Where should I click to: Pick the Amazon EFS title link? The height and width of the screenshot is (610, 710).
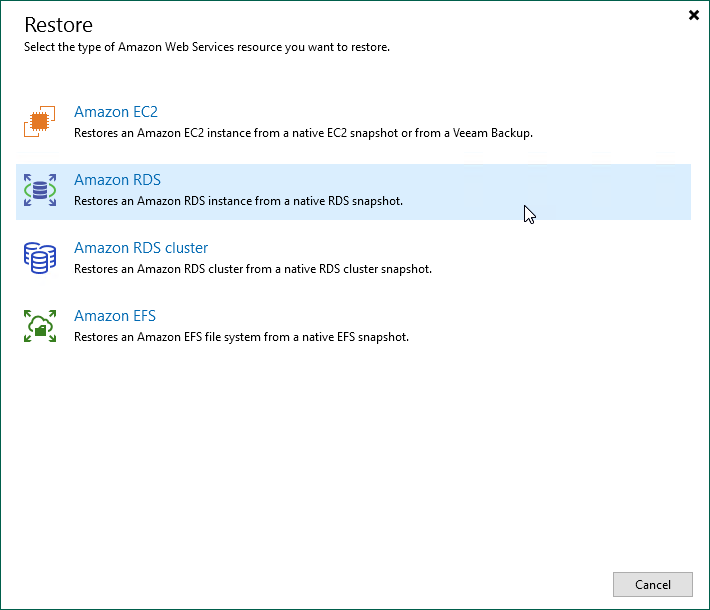(115, 316)
